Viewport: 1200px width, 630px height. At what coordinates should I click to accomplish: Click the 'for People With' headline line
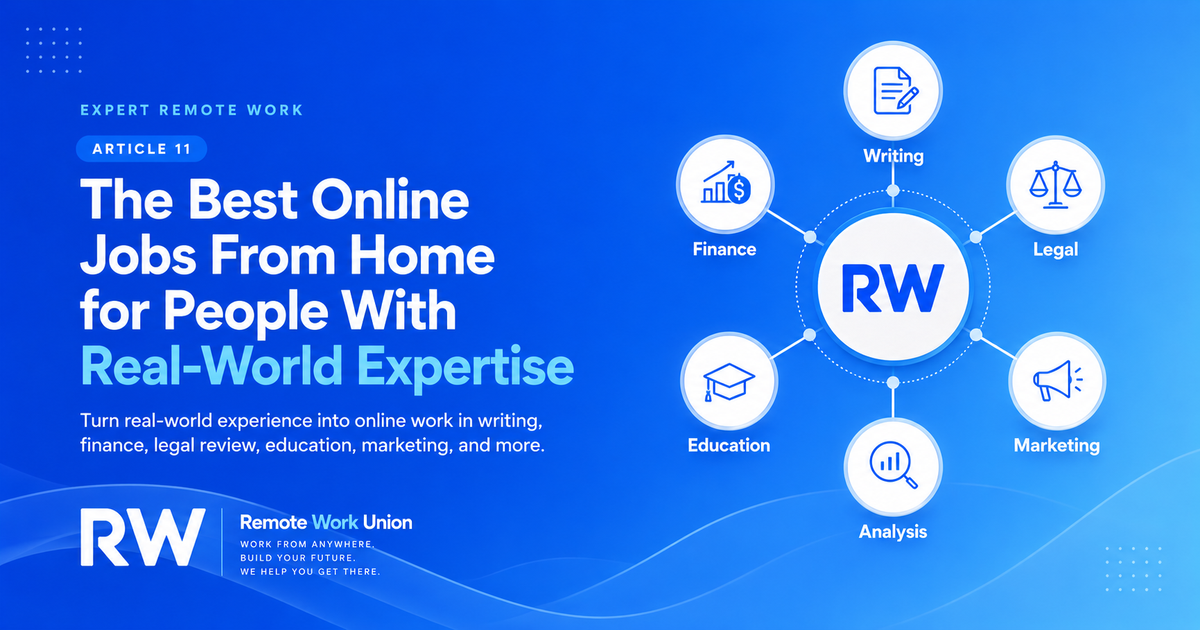point(268,311)
